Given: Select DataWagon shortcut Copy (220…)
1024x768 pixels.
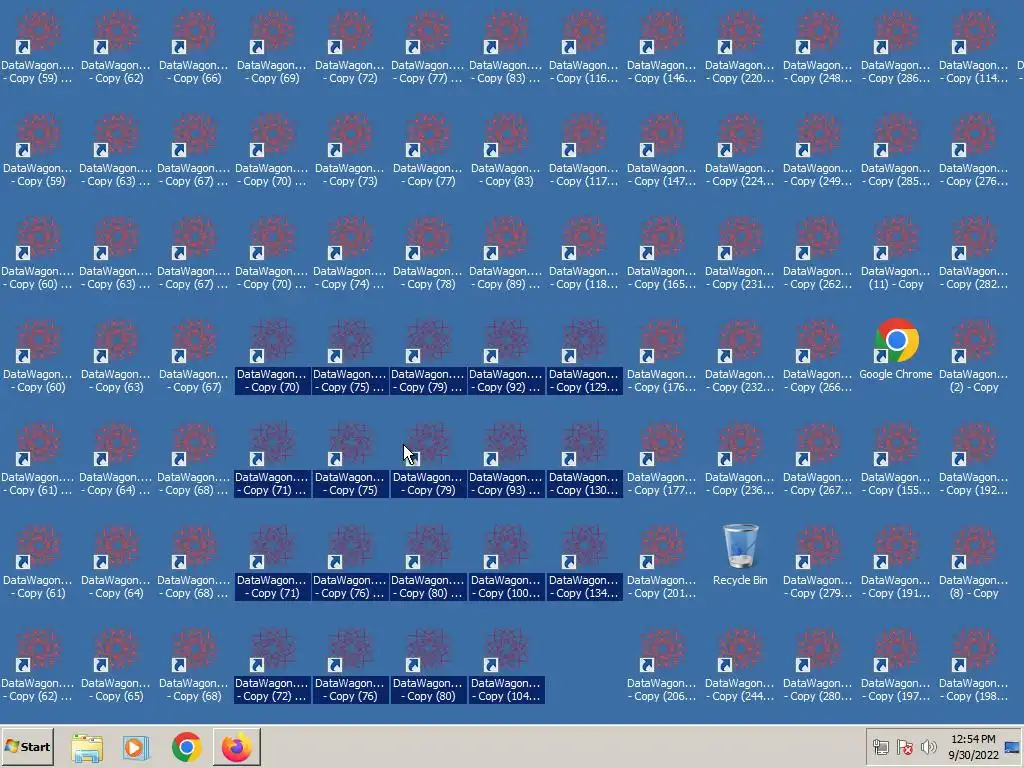Looking at the screenshot, I should (740, 47).
